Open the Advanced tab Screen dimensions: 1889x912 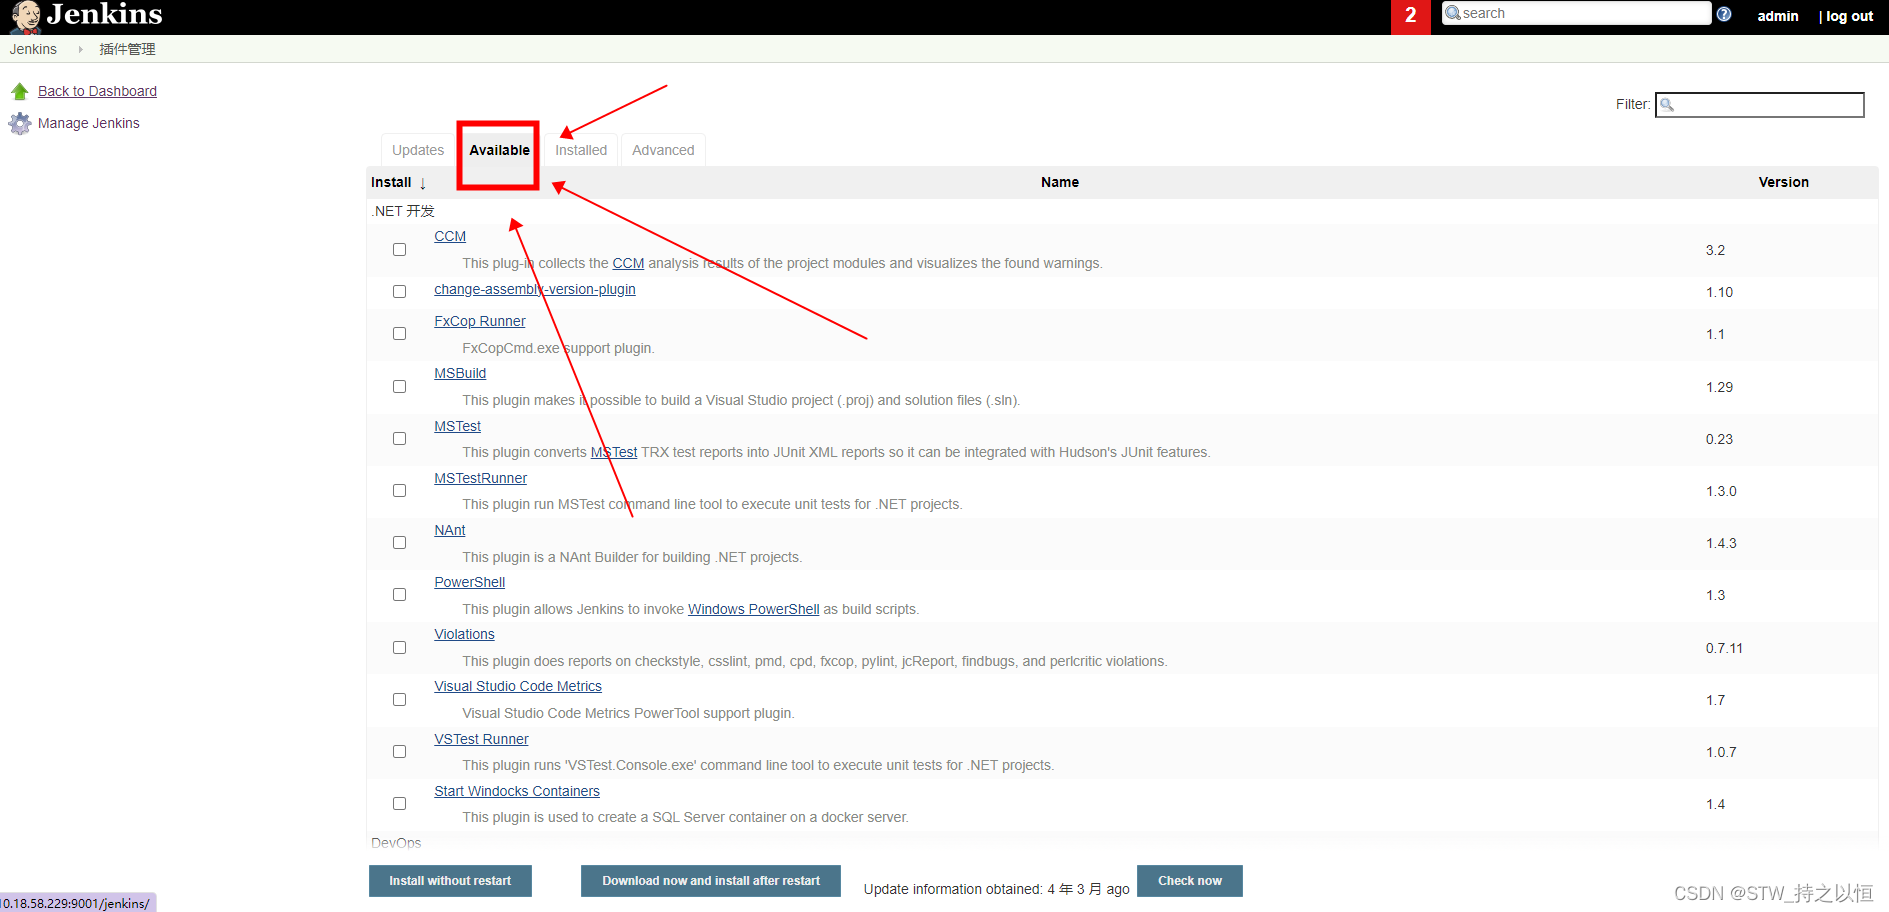(663, 150)
